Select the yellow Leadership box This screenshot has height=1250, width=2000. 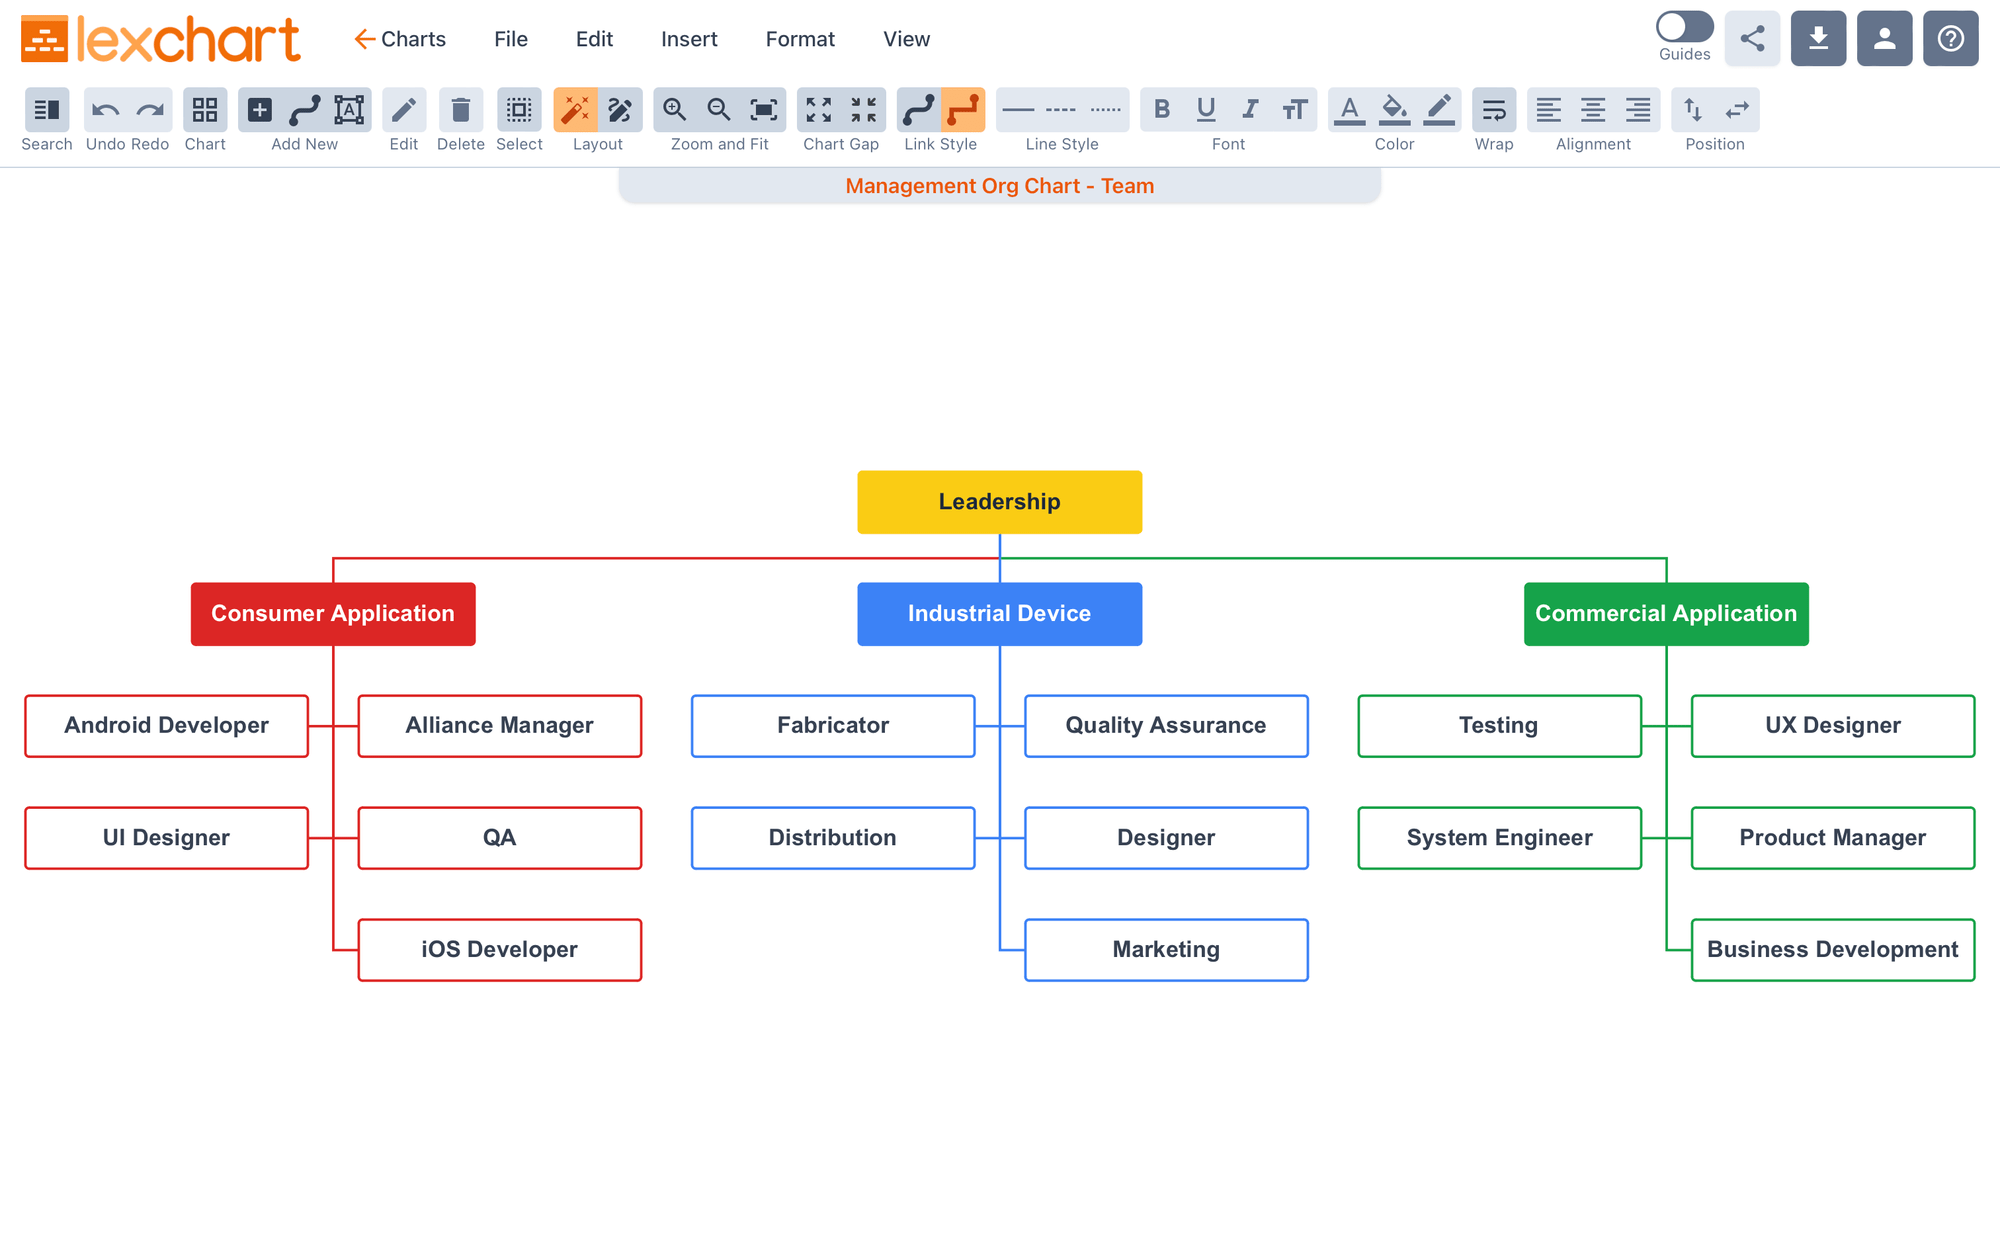pos(999,502)
